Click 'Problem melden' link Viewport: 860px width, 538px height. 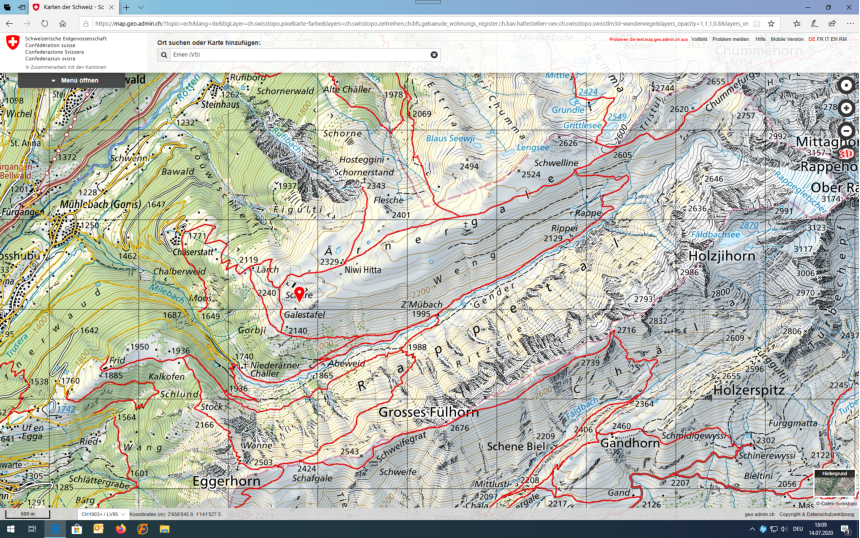point(730,39)
